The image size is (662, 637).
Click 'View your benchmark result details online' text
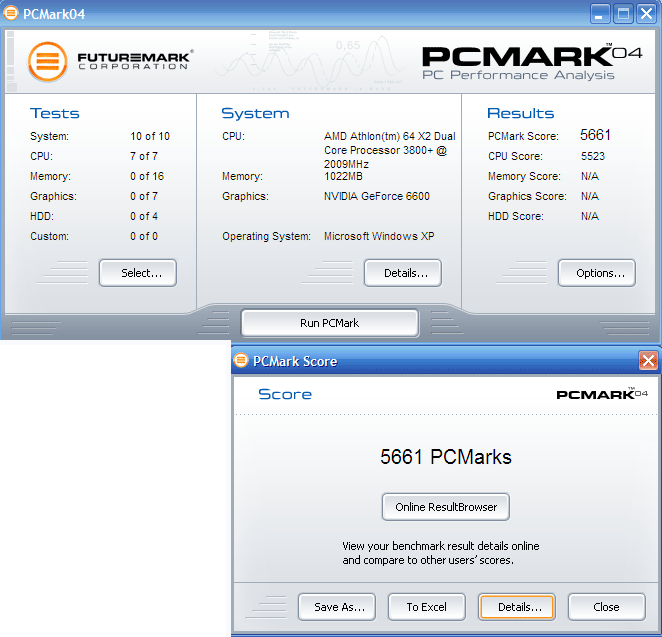[441, 546]
